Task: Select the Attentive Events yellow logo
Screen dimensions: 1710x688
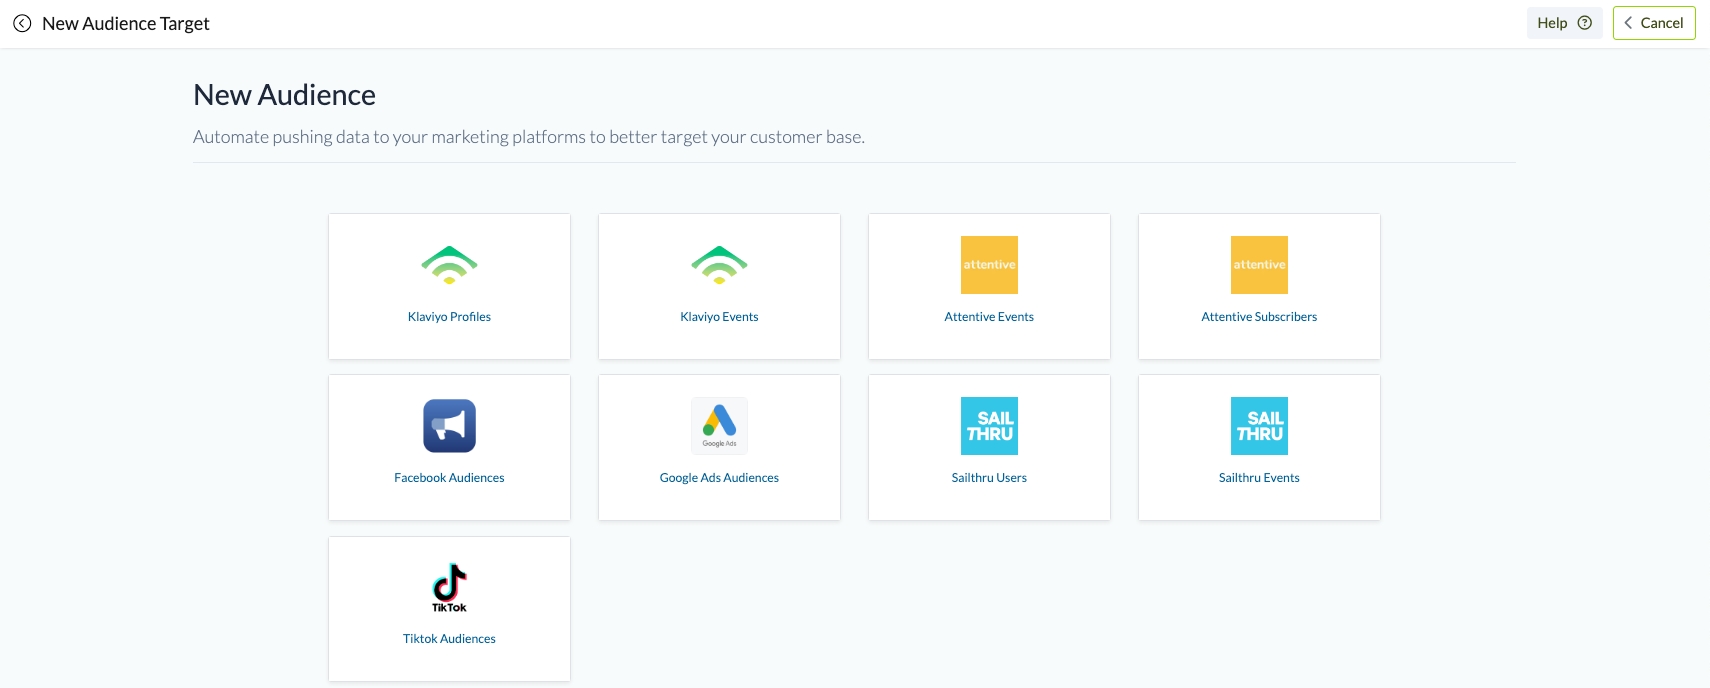Action: click(x=989, y=265)
